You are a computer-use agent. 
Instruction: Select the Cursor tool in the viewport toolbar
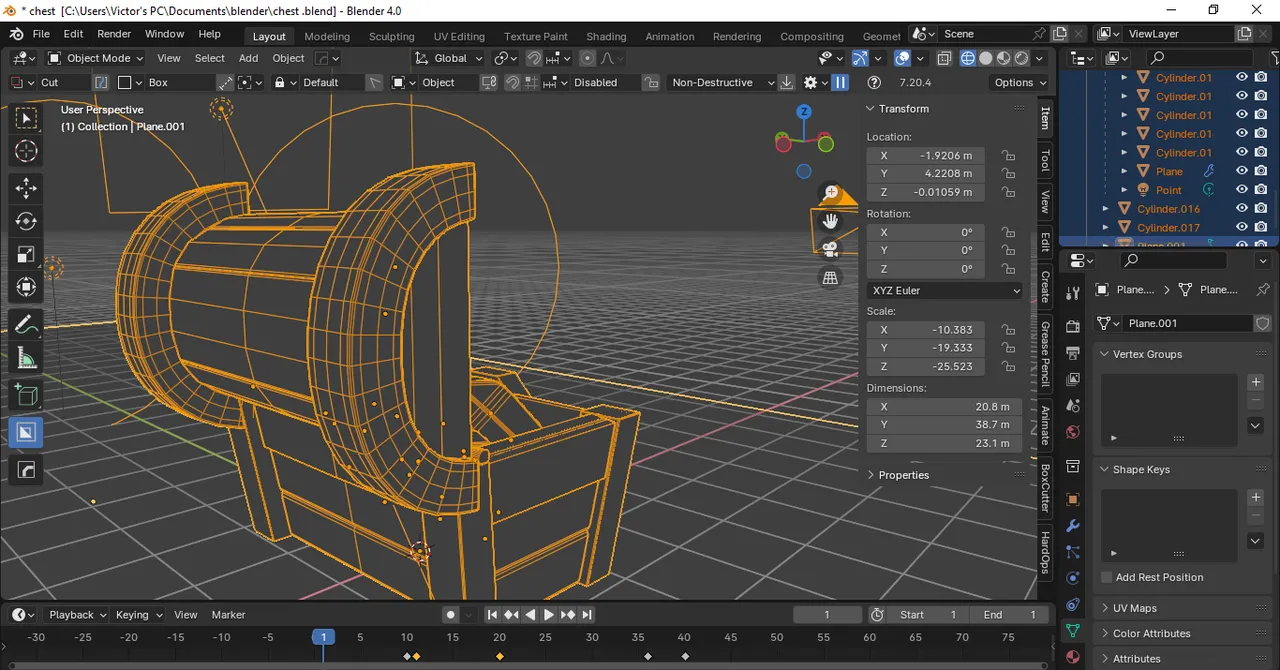coord(27,151)
